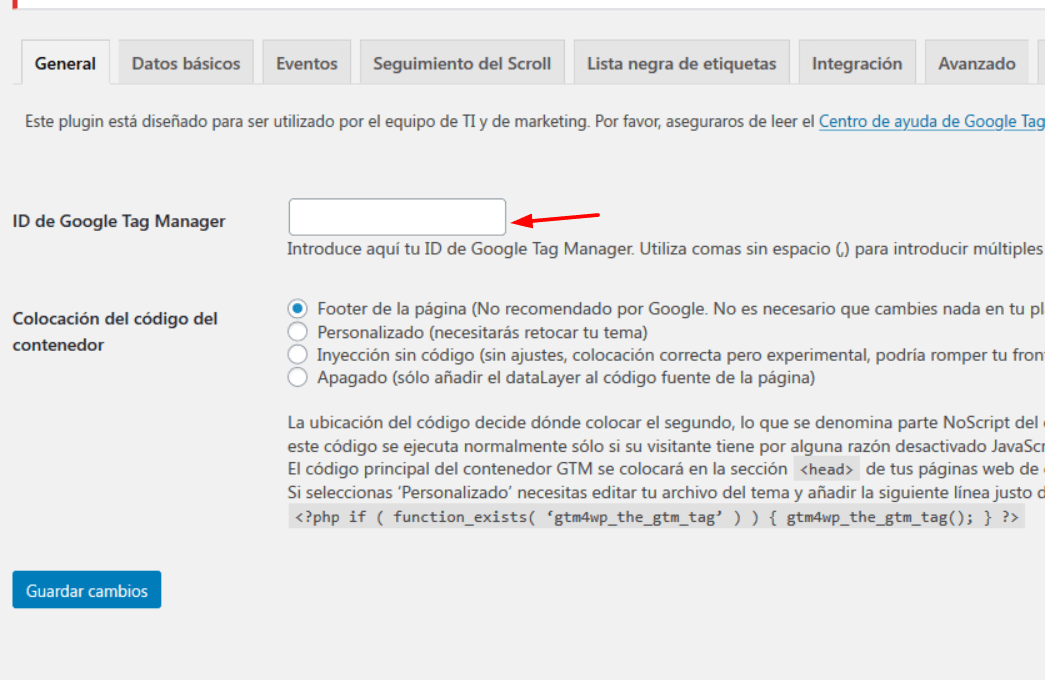Open Centro de ayuda de Google Tag link

931,121
